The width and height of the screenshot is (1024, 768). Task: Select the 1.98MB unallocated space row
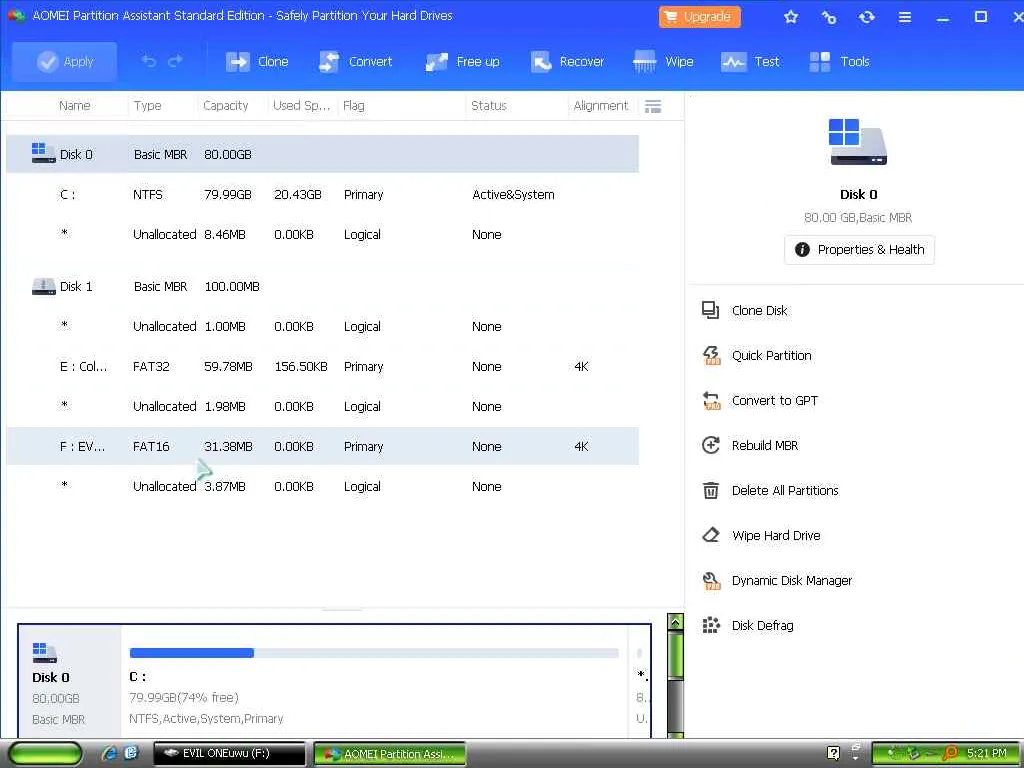[322, 406]
